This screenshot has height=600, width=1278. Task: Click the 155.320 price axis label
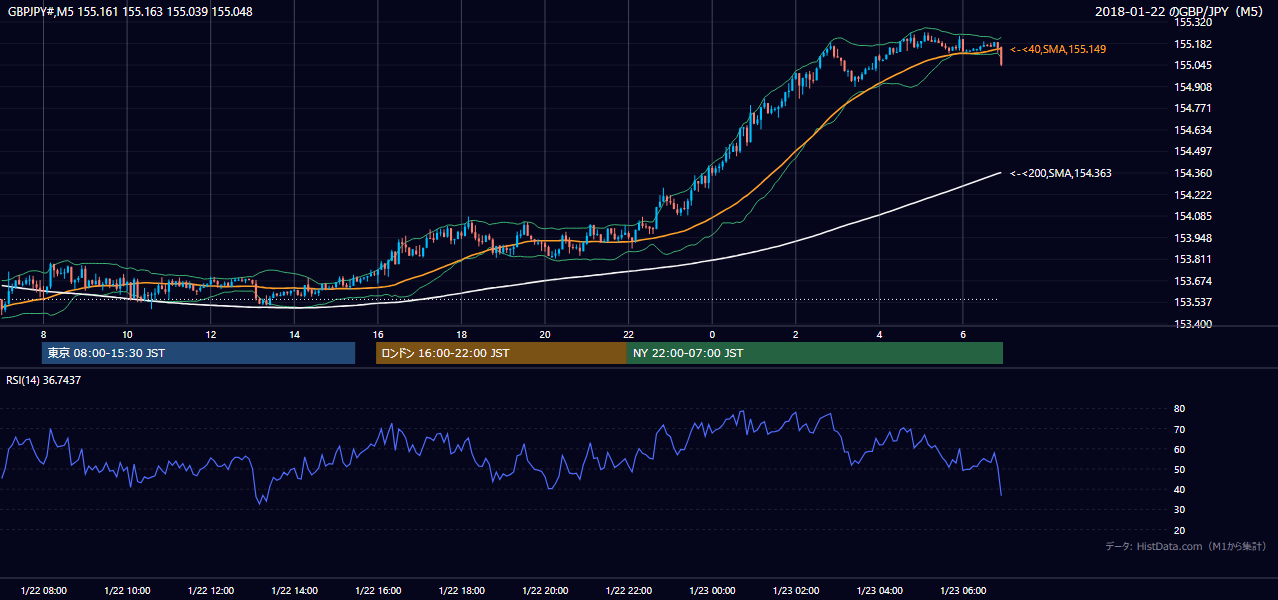[1192, 22]
